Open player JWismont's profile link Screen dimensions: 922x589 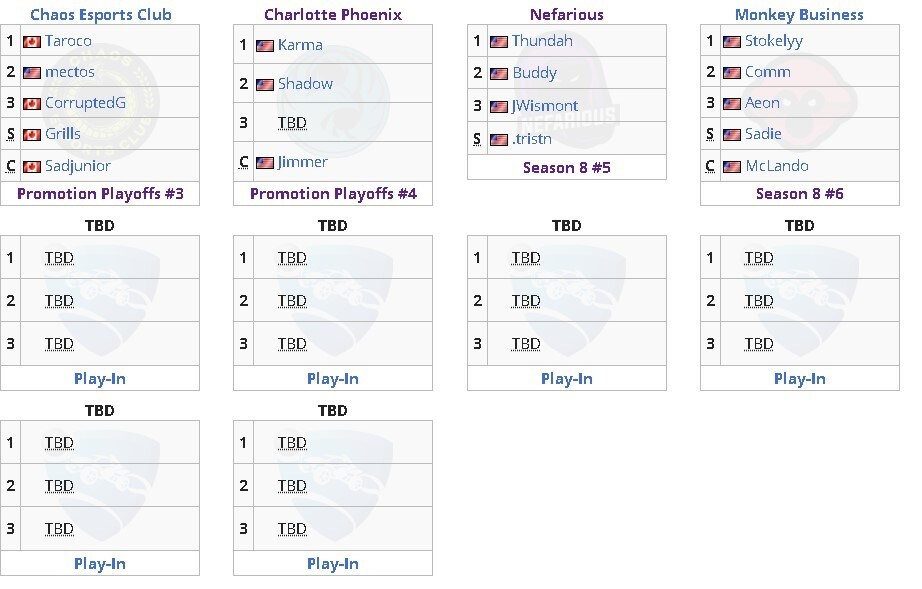pyautogui.click(x=544, y=106)
